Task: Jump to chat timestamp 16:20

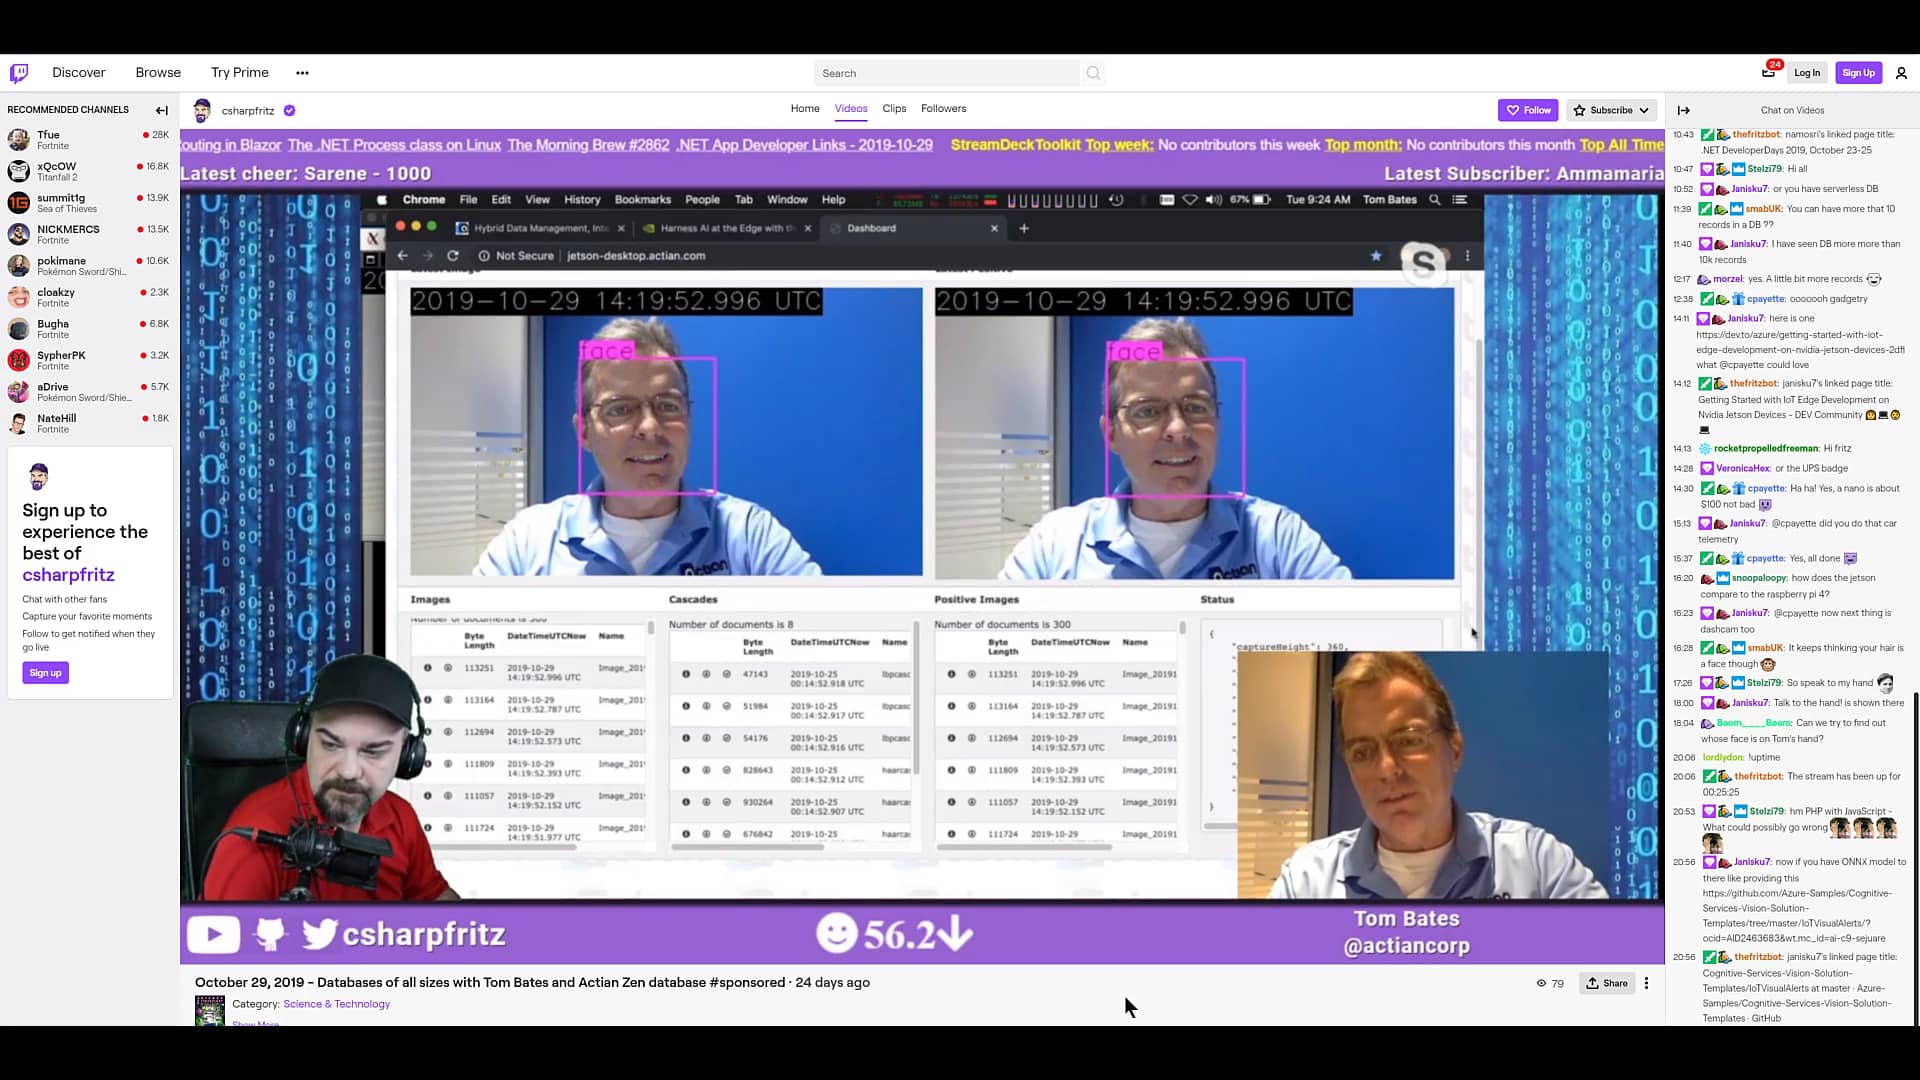Action: point(1683,579)
